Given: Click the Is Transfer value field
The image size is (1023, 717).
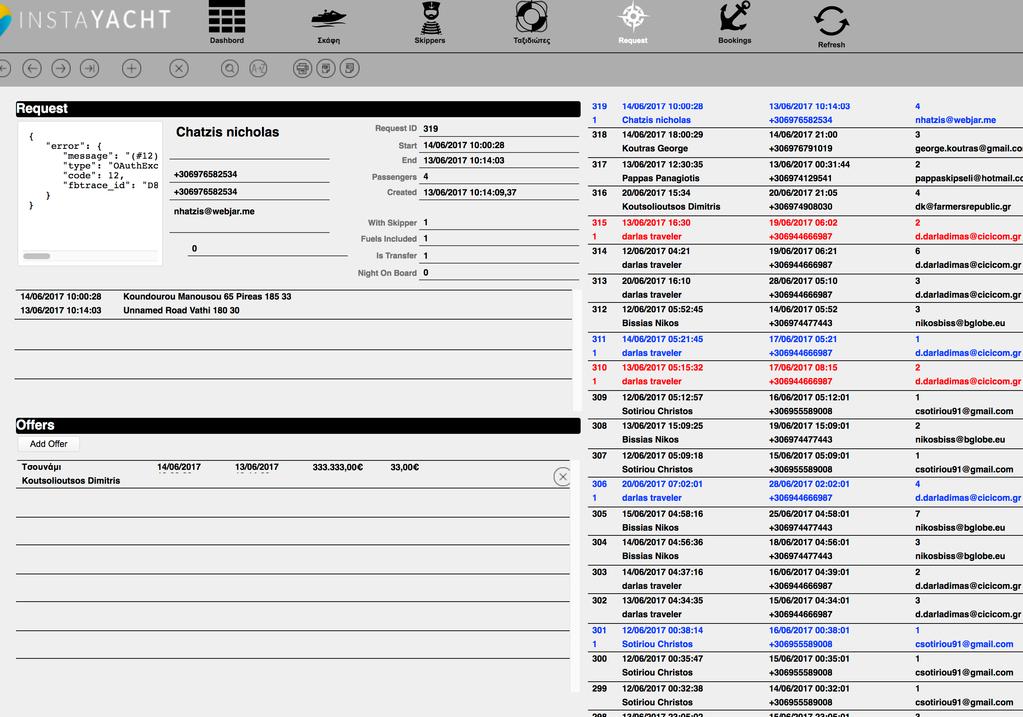Looking at the screenshot, I should coord(498,256).
